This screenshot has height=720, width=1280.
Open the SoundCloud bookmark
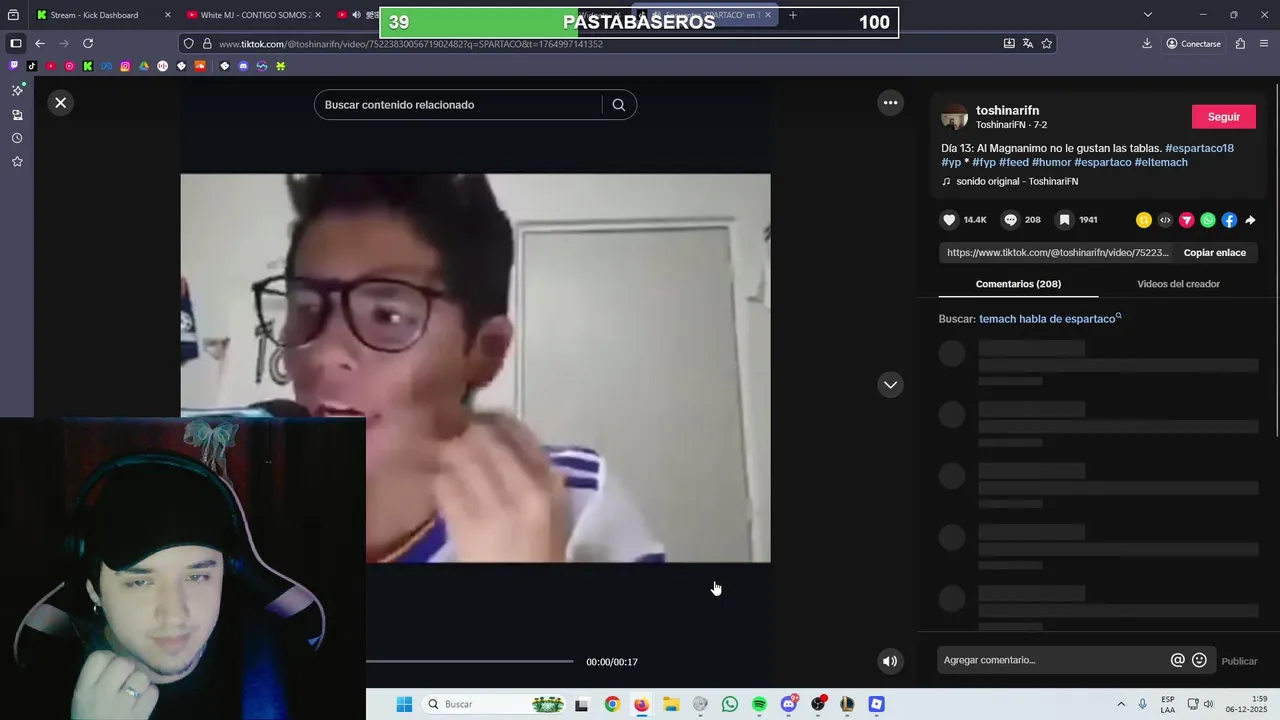pyautogui.click(x=200, y=66)
